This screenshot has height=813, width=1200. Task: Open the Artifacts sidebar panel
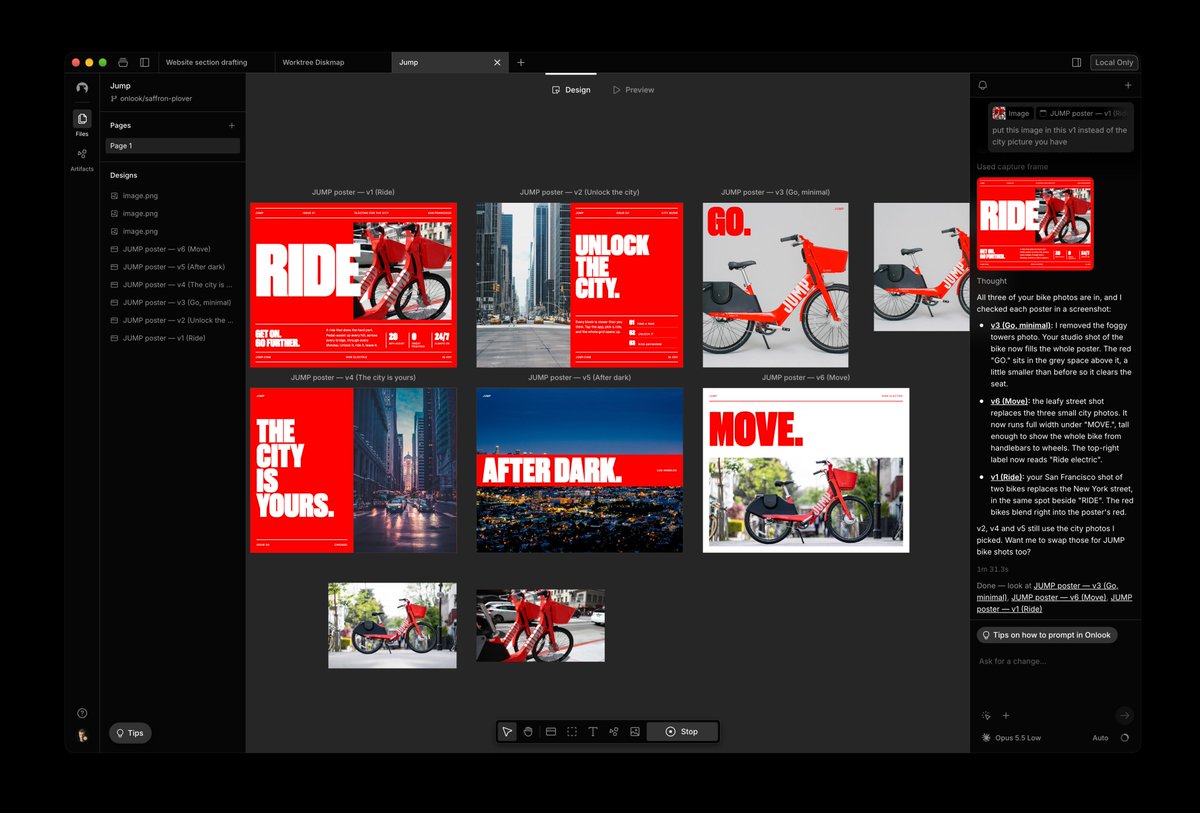point(82,159)
